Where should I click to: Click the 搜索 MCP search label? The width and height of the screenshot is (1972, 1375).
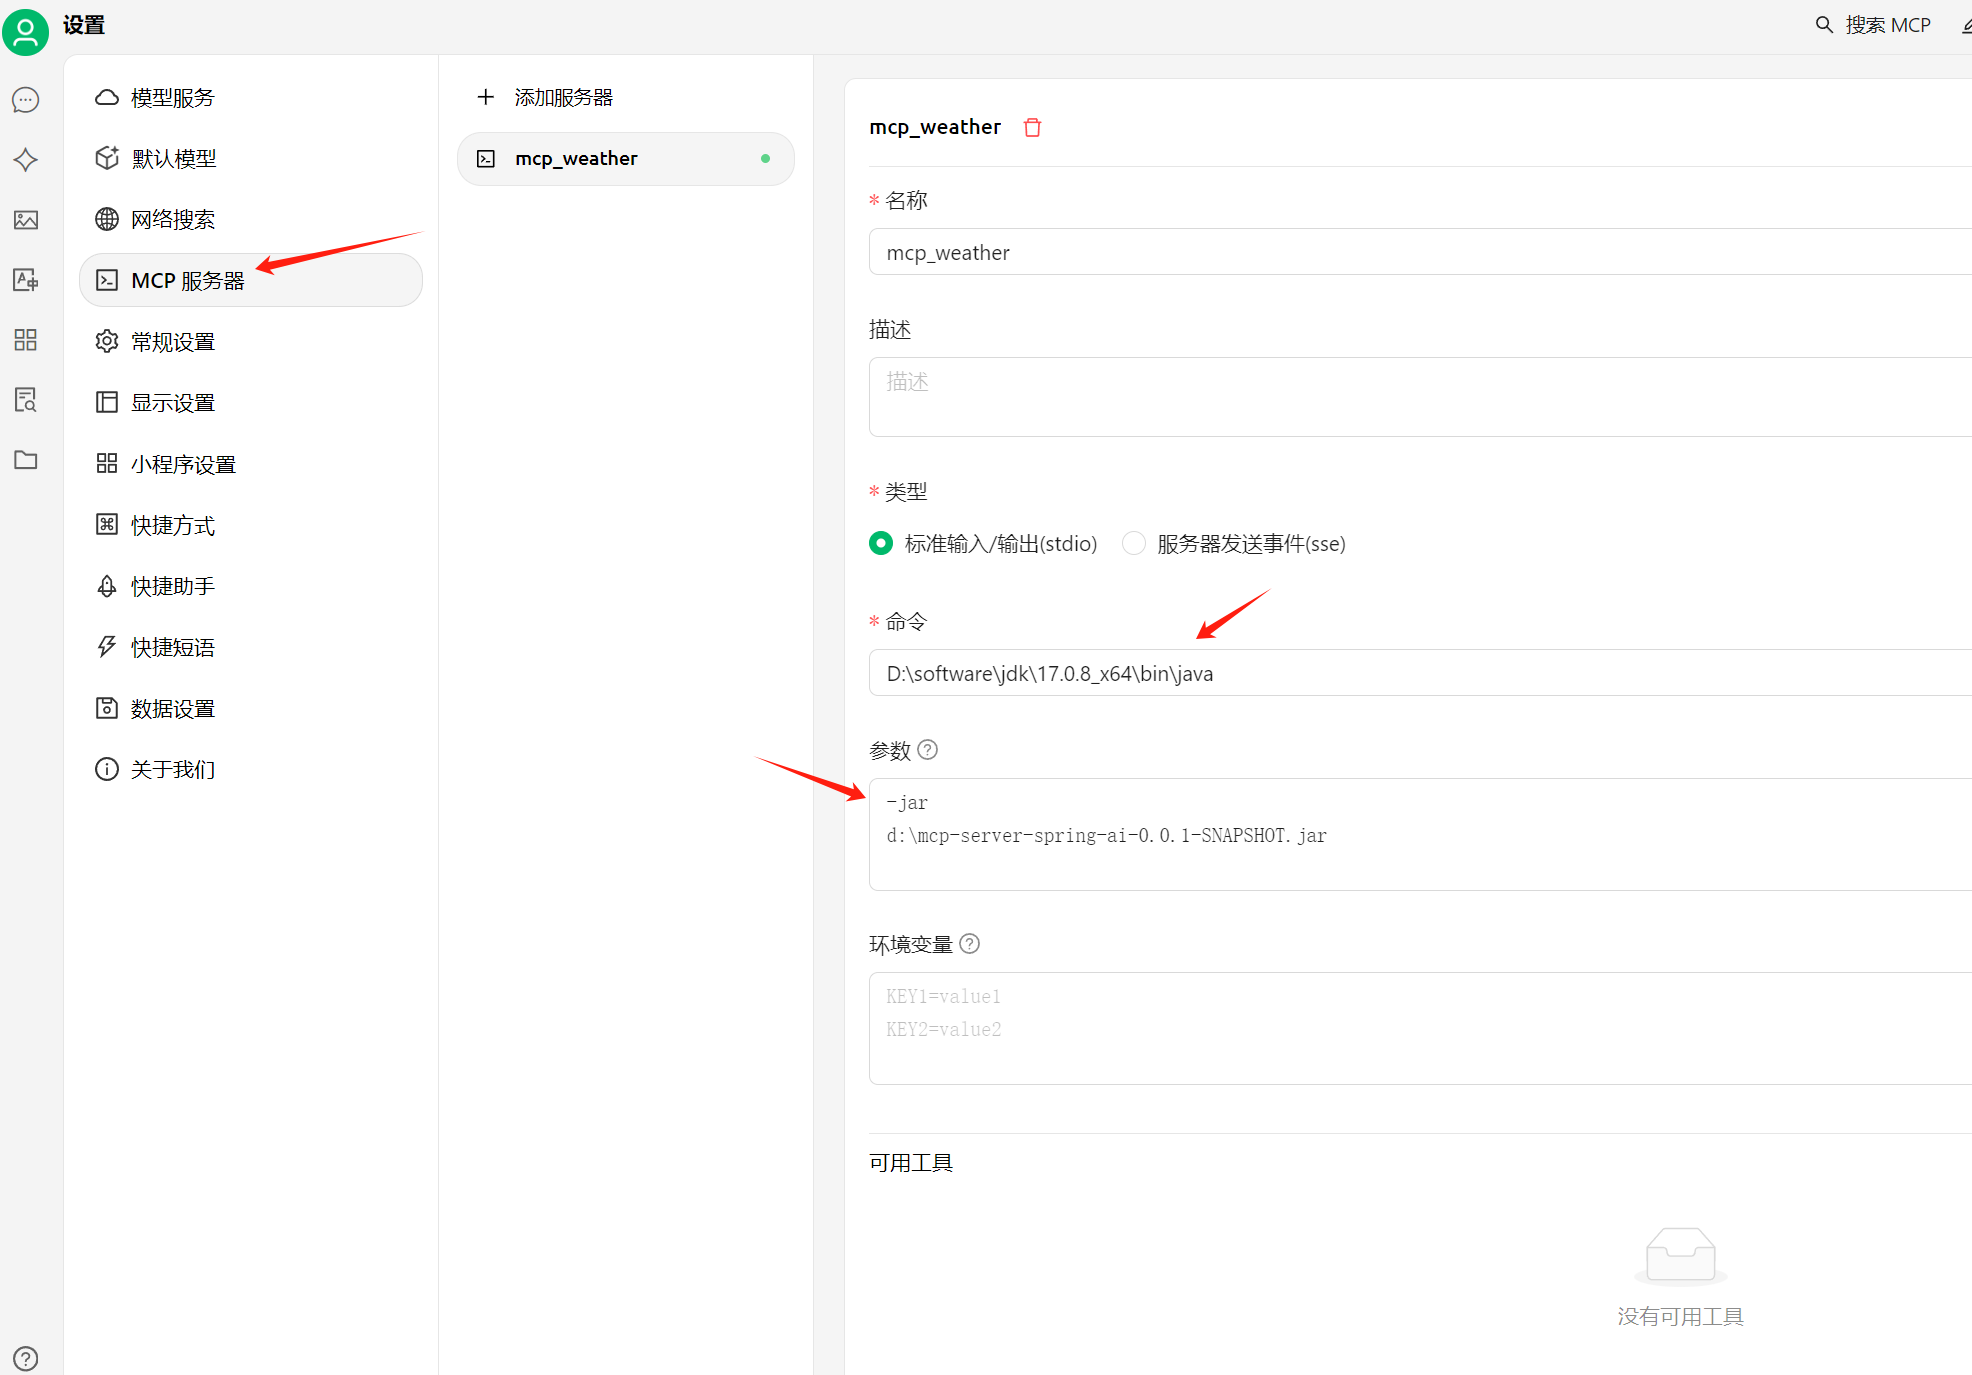click(1888, 25)
